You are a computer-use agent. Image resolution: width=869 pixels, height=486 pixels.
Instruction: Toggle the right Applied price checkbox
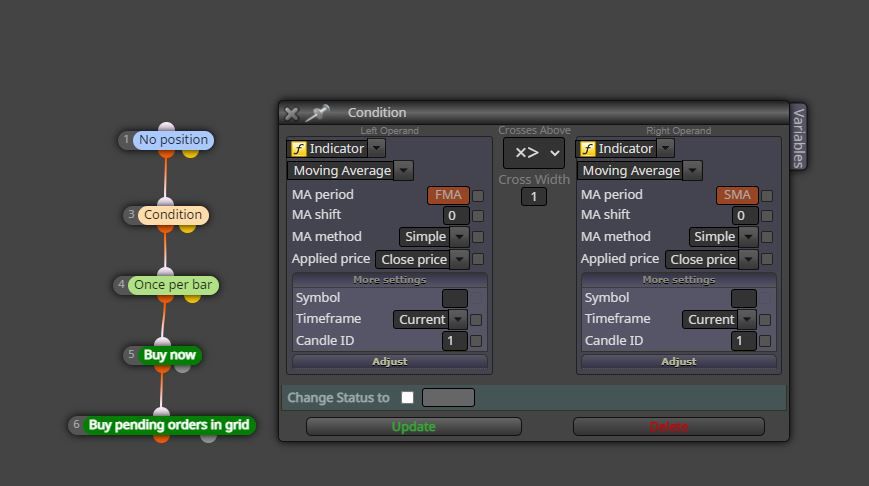point(767,259)
